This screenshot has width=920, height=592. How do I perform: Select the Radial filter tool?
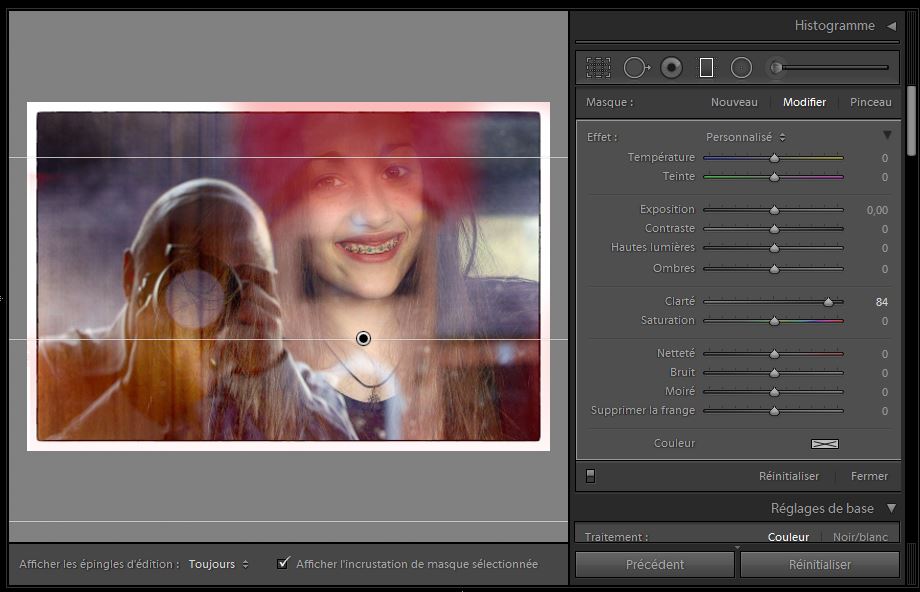pos(741,67)
